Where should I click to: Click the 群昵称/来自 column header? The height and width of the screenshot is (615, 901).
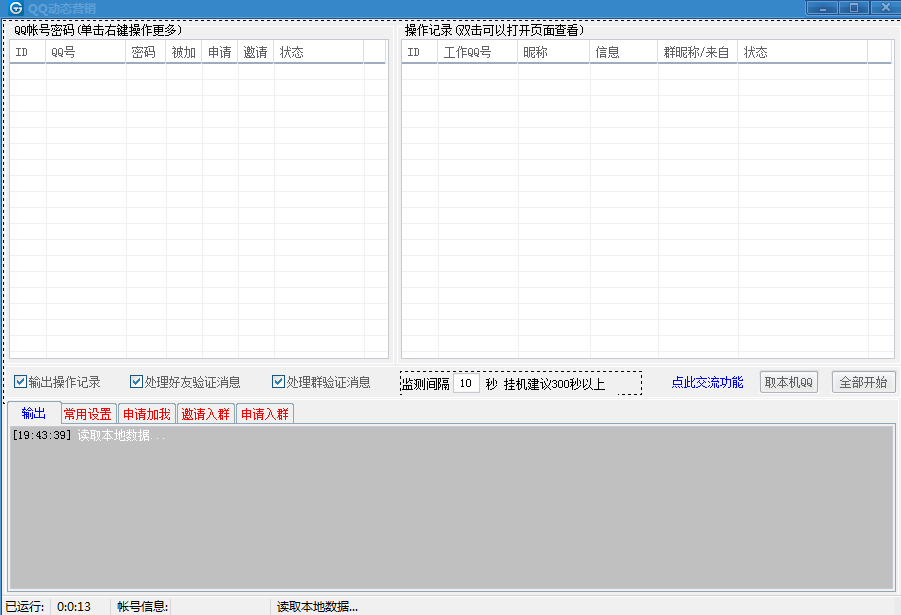[x=698, y=52]
